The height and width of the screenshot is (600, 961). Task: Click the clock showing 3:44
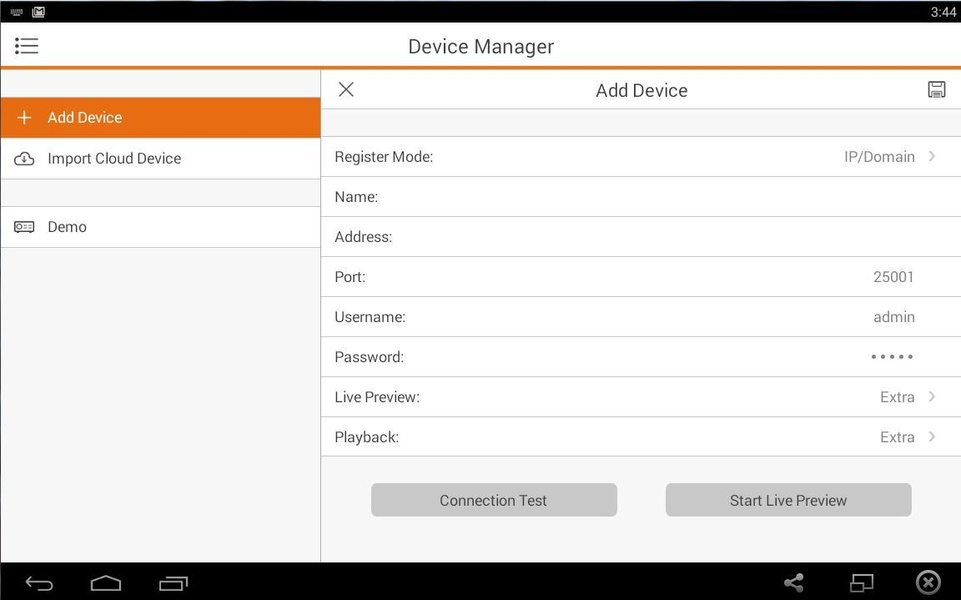coord(943,12)
